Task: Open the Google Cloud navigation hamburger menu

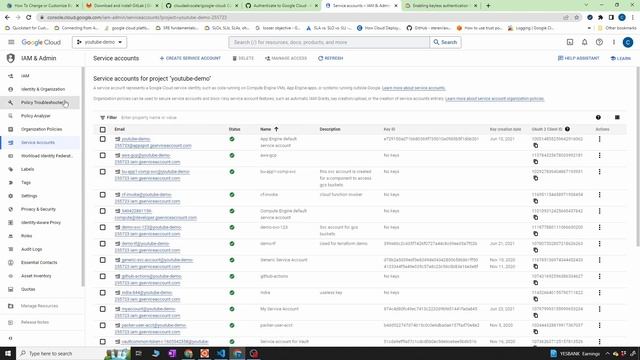Action: [11, 42]
